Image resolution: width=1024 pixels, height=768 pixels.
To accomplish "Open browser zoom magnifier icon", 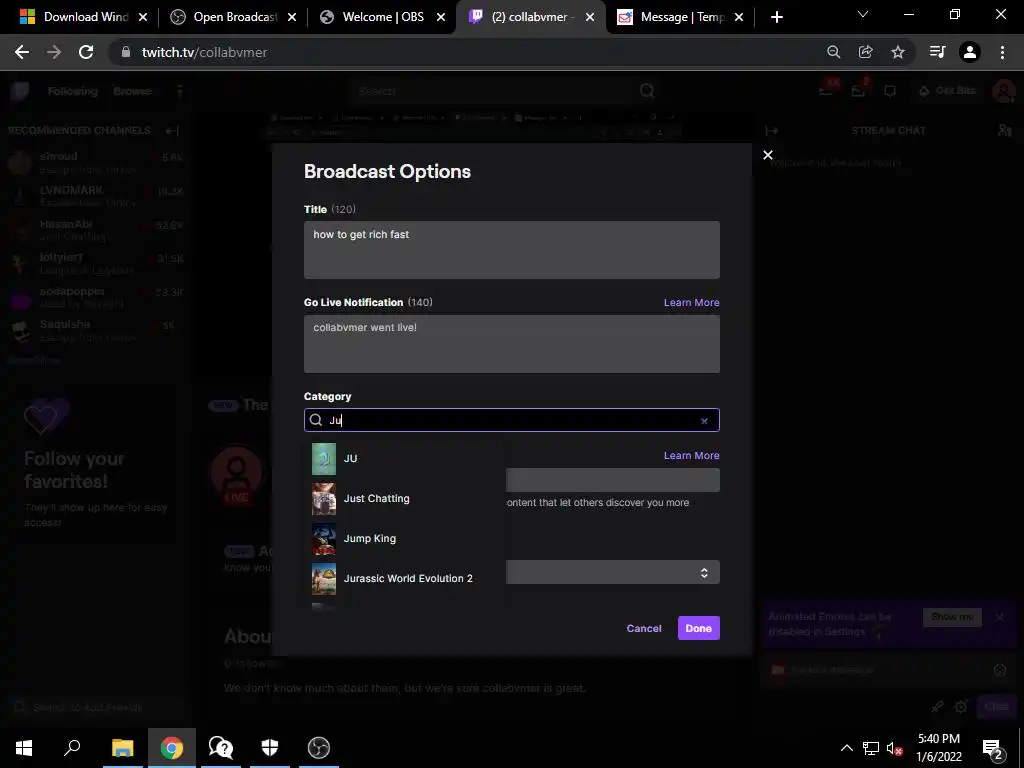I will tap(833, 52).
